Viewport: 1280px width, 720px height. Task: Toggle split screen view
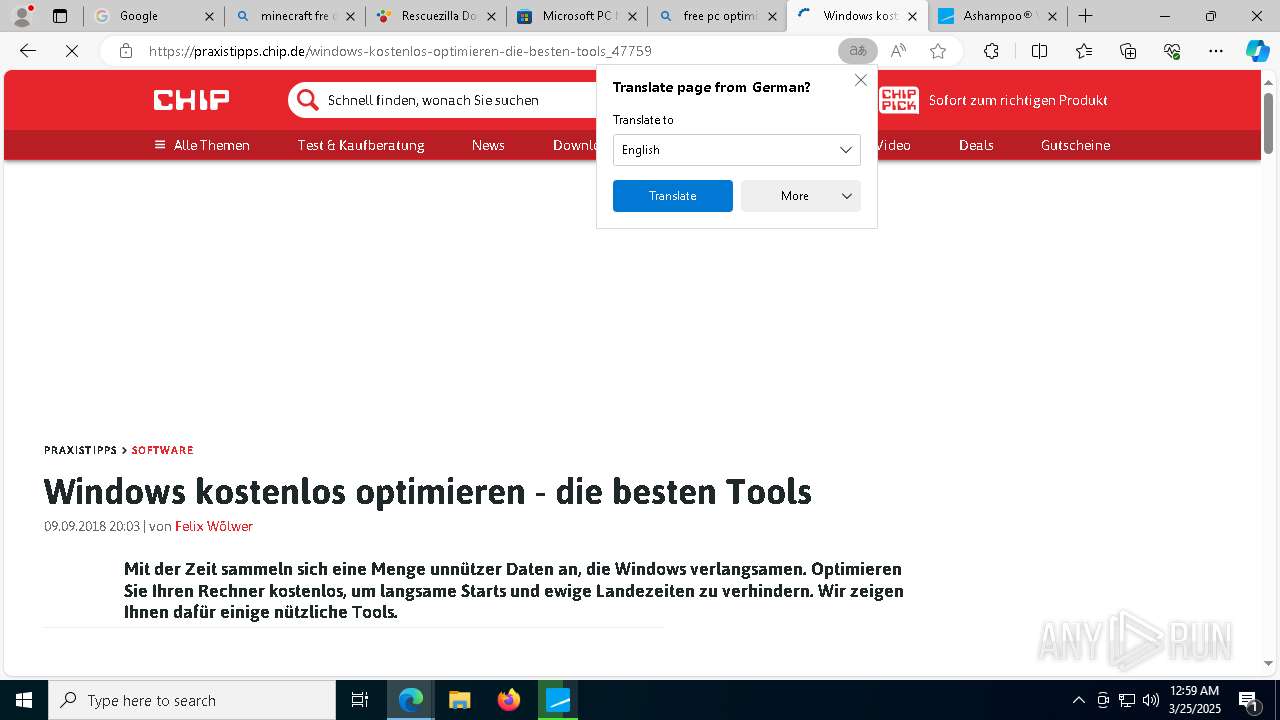coord(1039,51)
